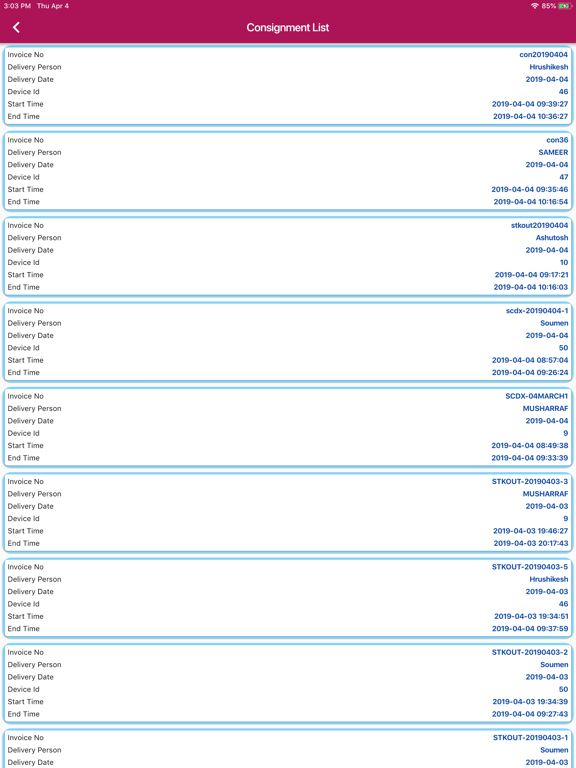
Task: Open invoice STKOUT-20190403-3
Action: click(530, 481)
